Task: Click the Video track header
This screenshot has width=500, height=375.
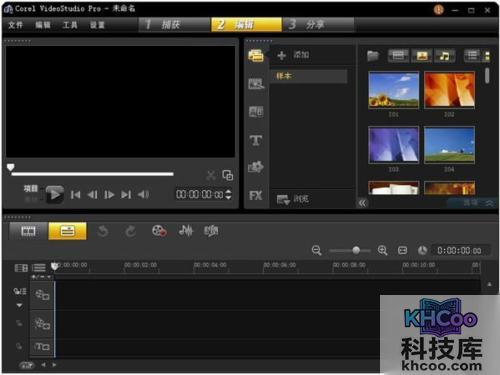Action: tap(42, 295)
